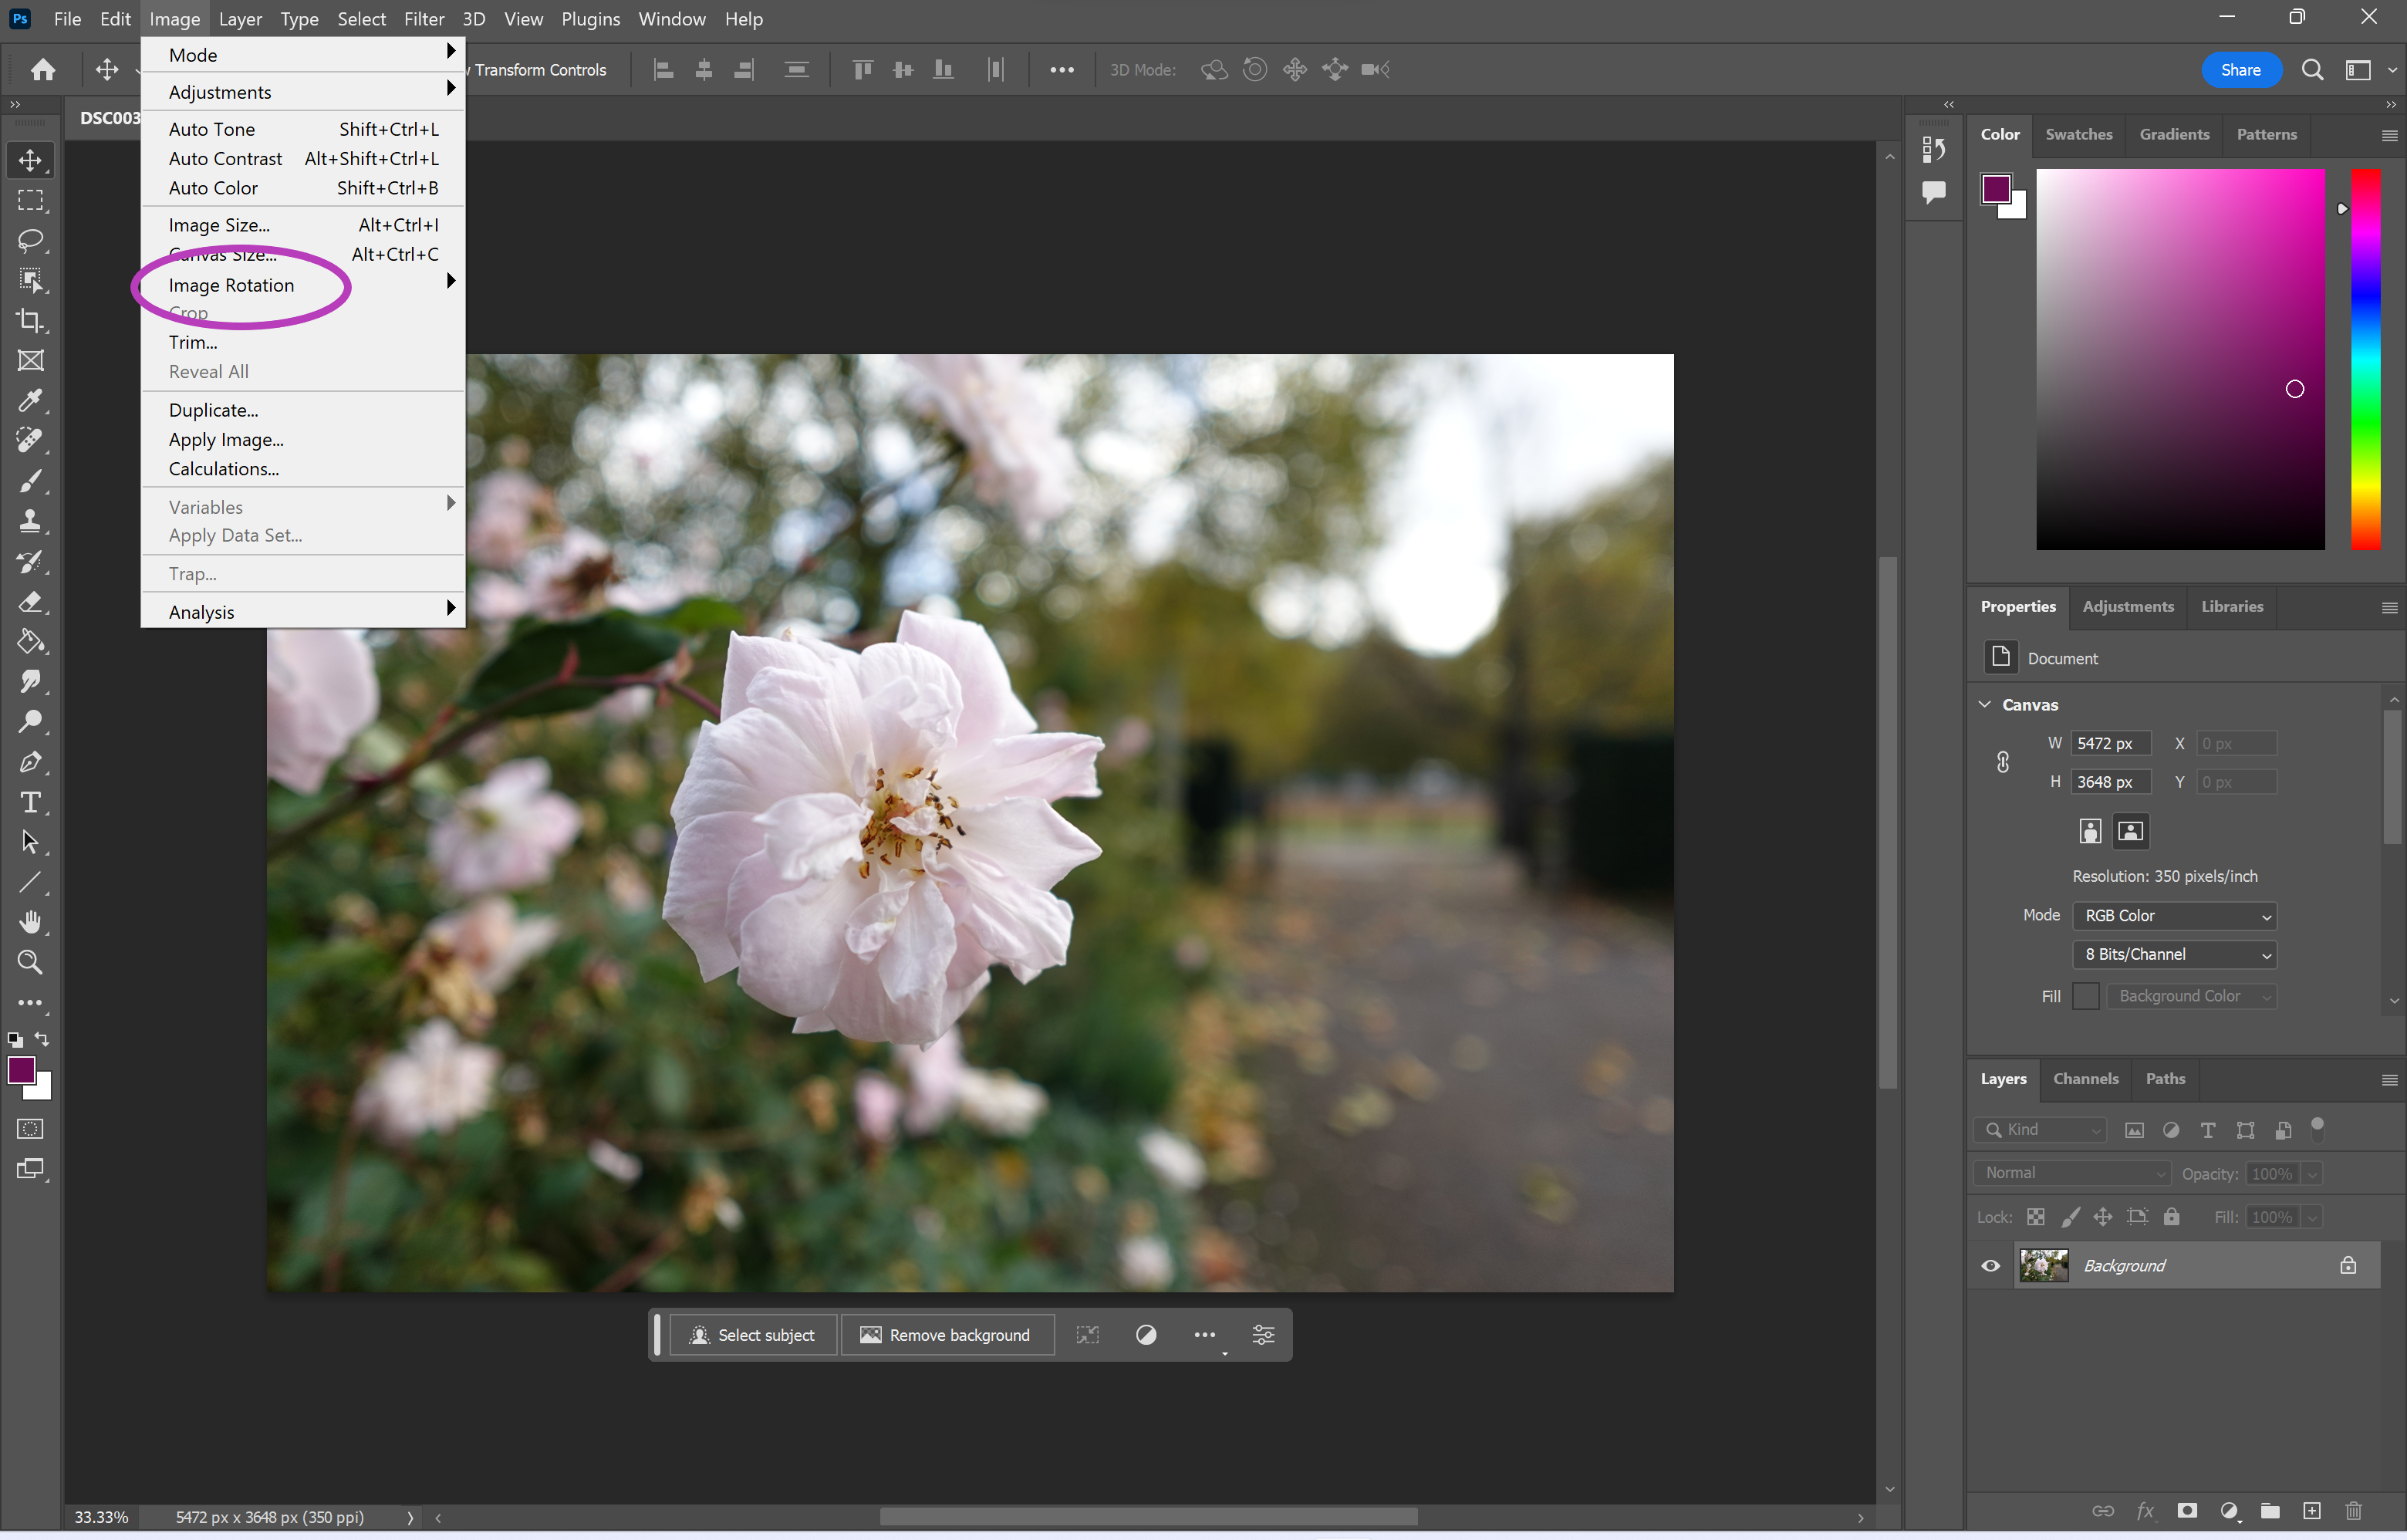Image resolution: width=2407 pixels, height=1540 pixels.
Task: Click the Home icon in options bar
Action: 43,69
